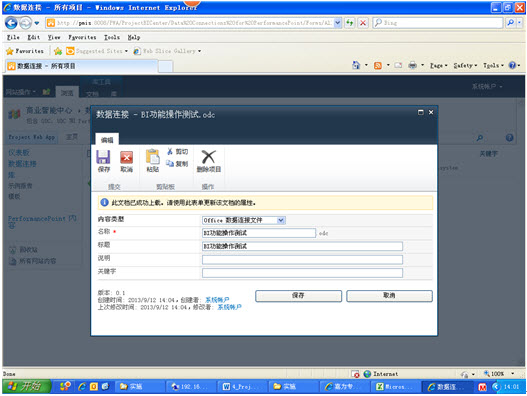Open the 内容类型 content type dropdown
Viewport: 527px width, 396px height.
click(281, 220)
